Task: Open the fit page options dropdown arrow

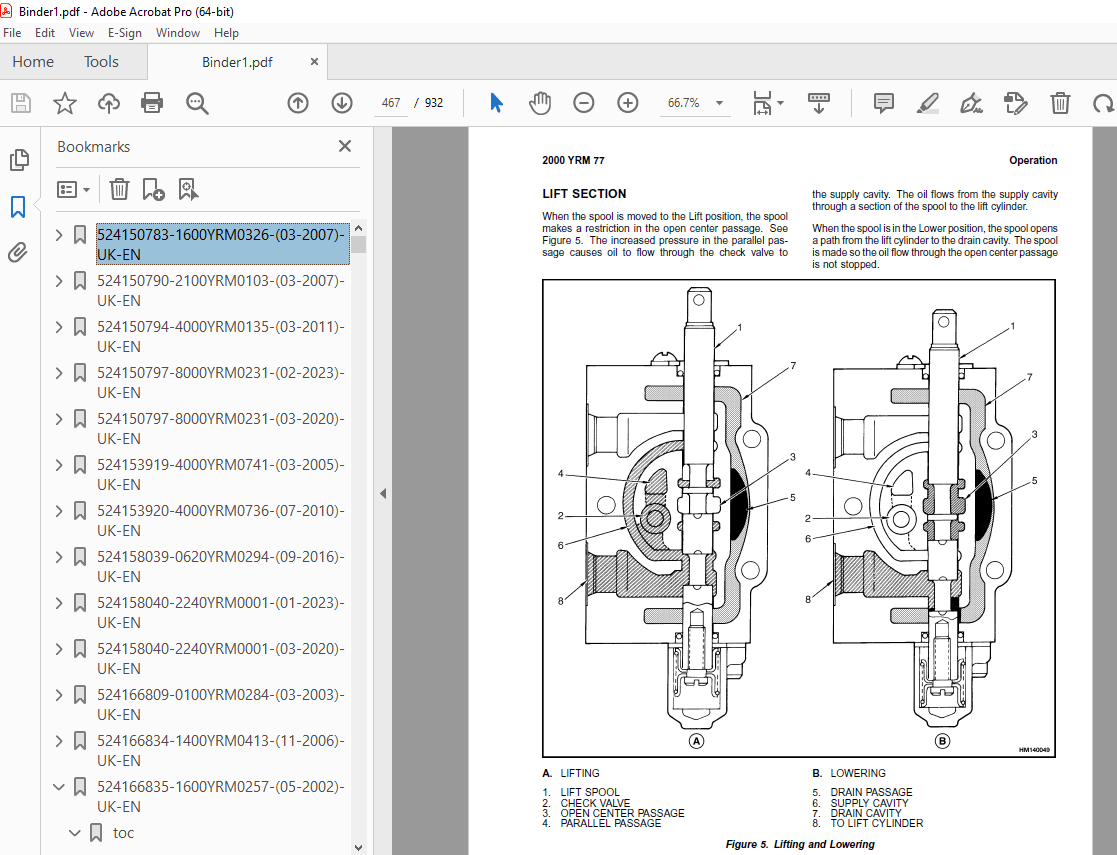Action: pos(780,103)
